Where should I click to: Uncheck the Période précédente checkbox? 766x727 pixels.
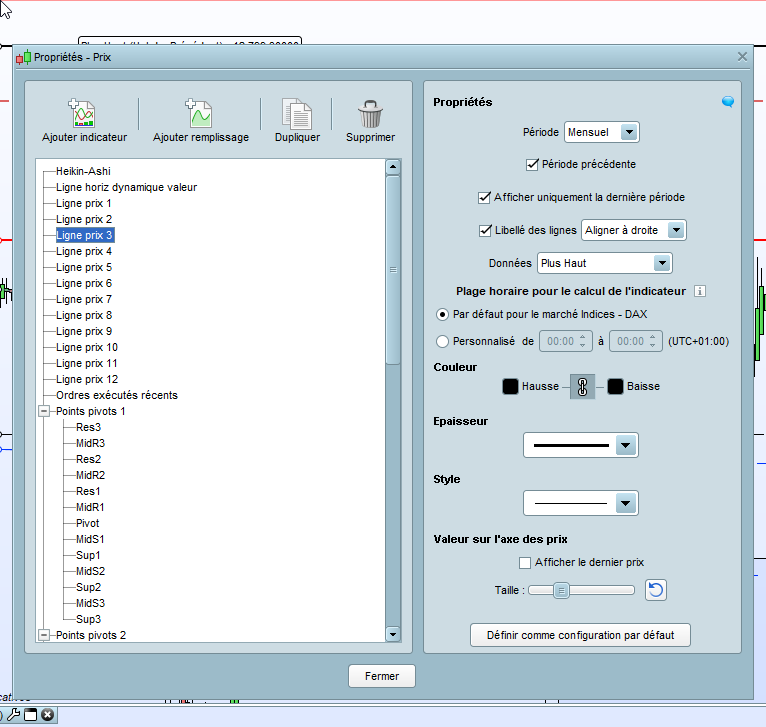(532, 164)
